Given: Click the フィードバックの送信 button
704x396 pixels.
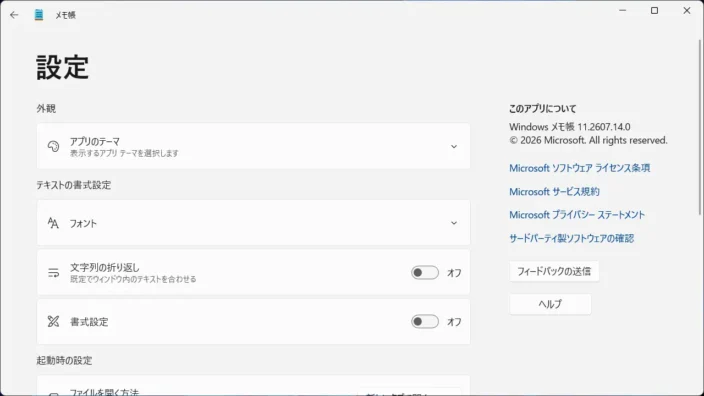Looking at the screenshot, I should click(554, 272).
